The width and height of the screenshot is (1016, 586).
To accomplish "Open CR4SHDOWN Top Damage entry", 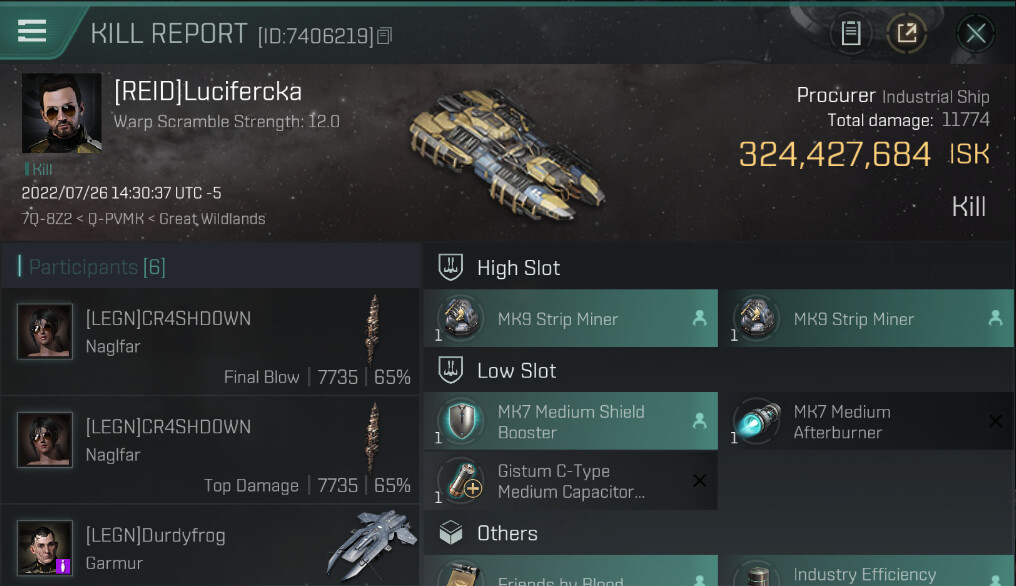I will [211, 450].
